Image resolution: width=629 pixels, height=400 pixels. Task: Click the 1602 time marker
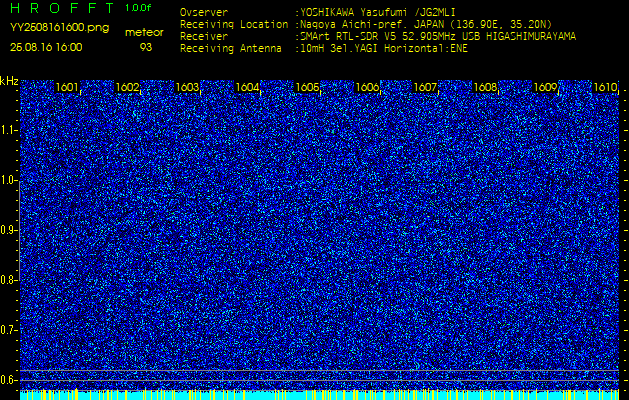[127, 87]
